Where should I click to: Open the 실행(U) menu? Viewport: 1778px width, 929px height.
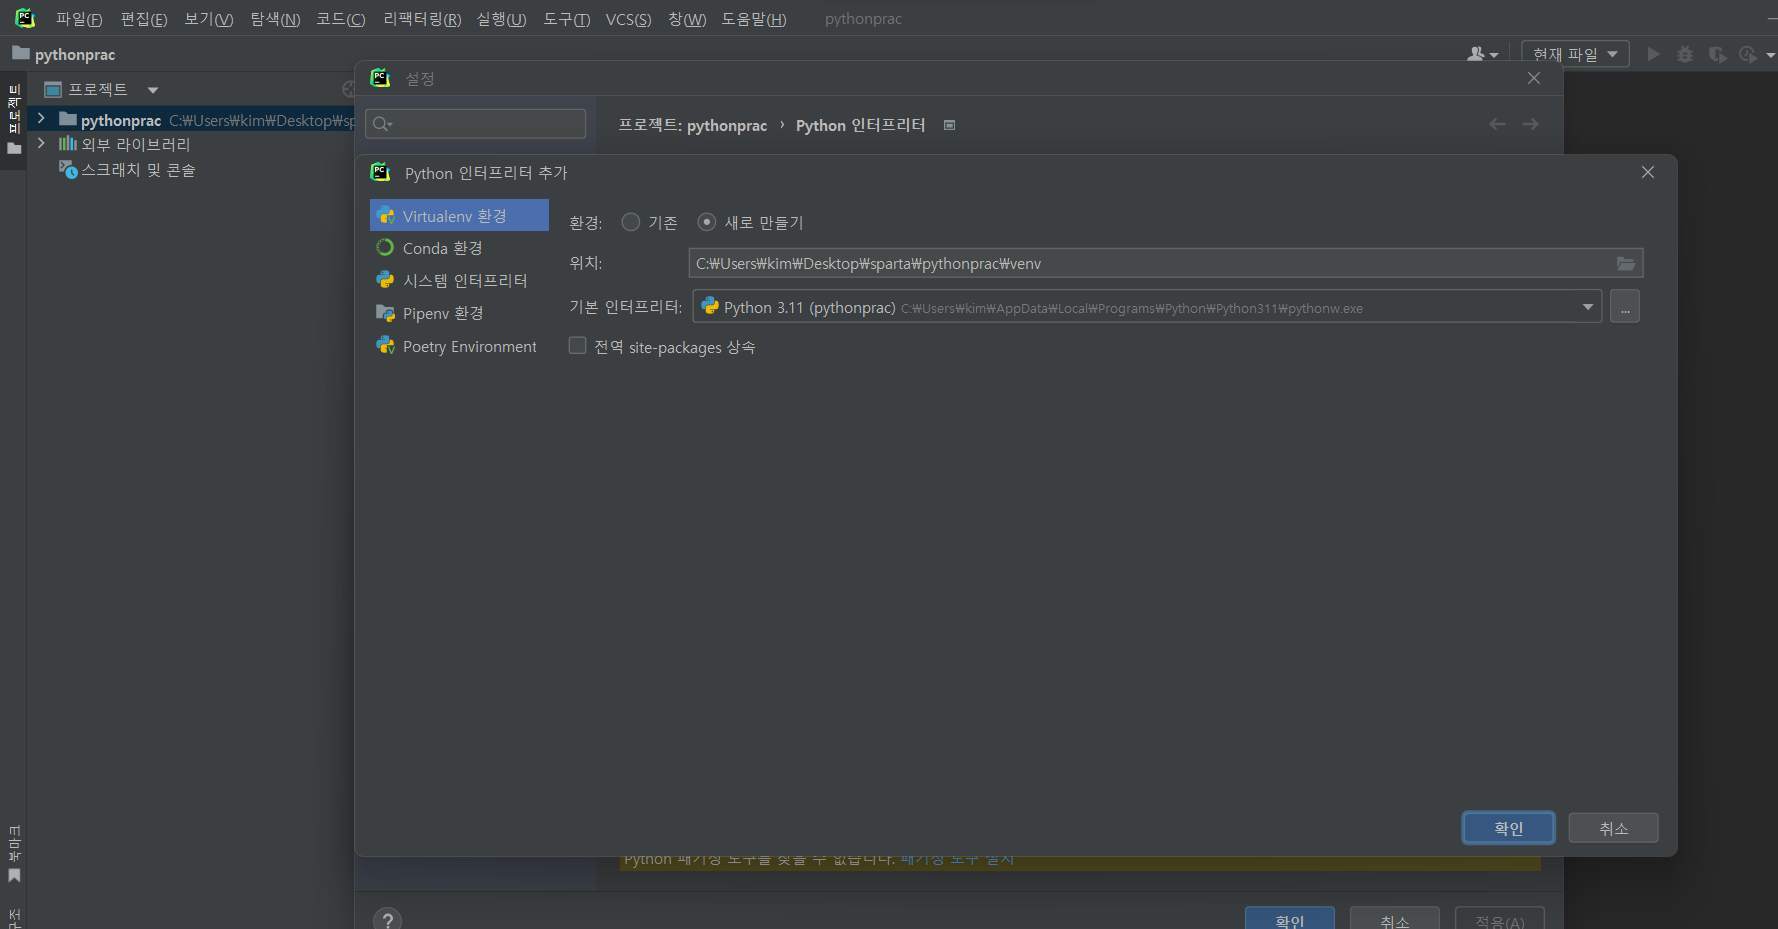tap(501, 19)
